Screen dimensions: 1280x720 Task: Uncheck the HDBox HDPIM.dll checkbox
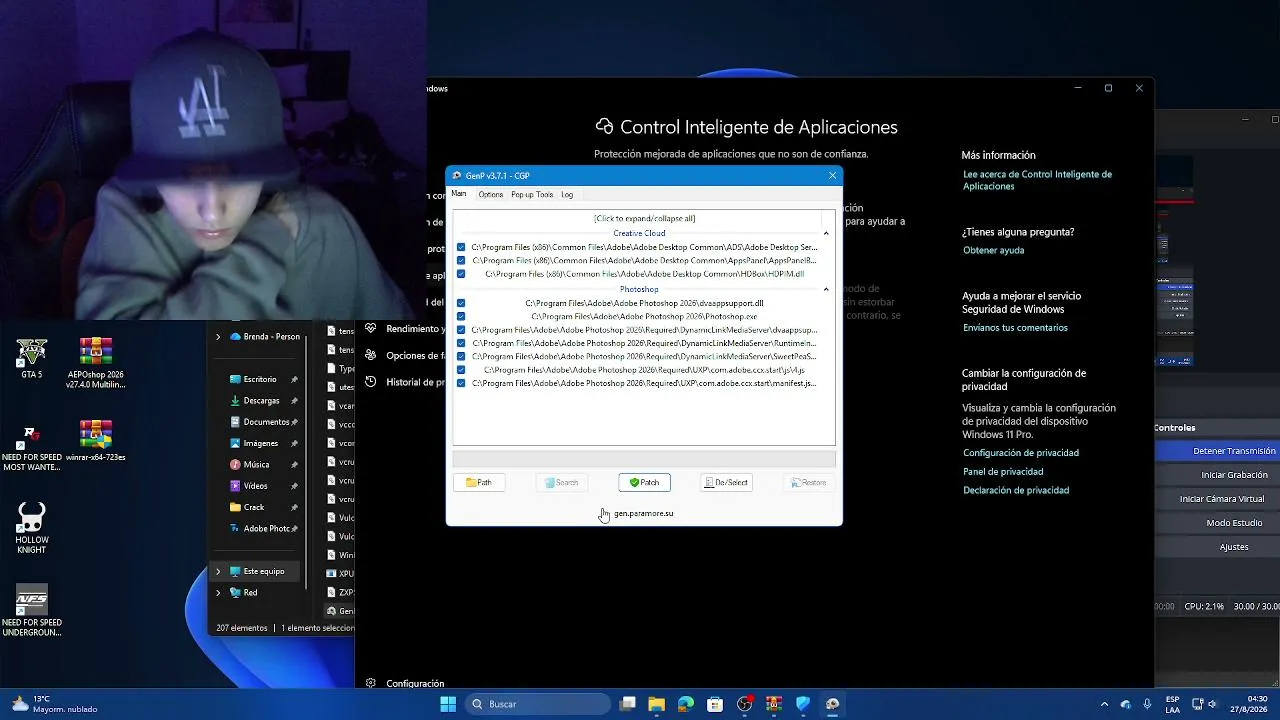click(x=461, y=274)
